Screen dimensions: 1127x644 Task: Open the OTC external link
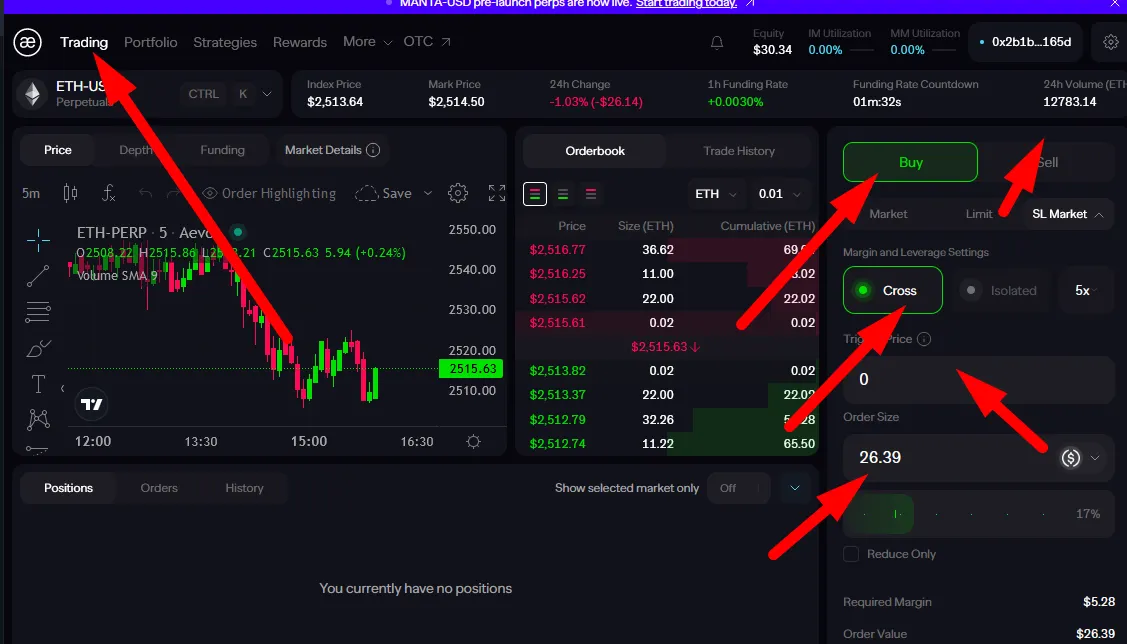427,42
